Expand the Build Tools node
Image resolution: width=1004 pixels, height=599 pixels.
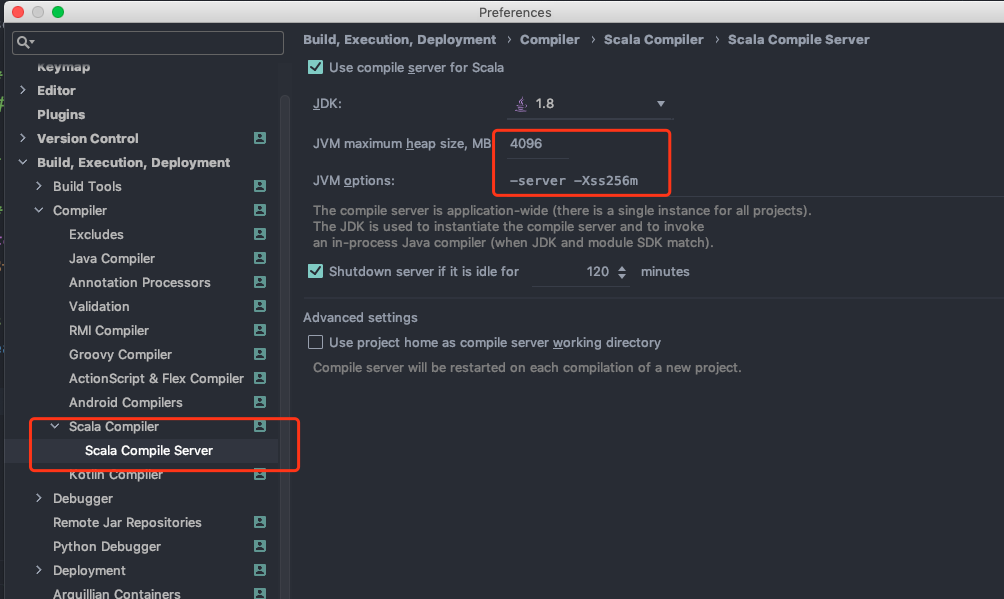39,186
